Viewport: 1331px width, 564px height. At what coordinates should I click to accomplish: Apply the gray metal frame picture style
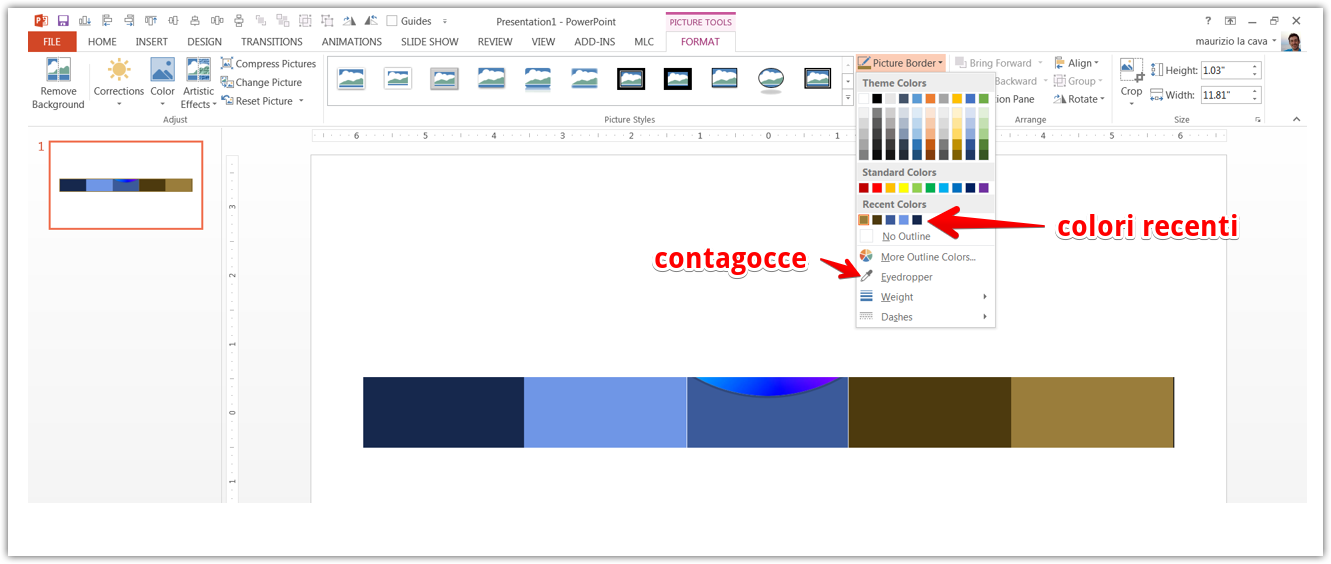pyautogui.click(x=444, y=78)
